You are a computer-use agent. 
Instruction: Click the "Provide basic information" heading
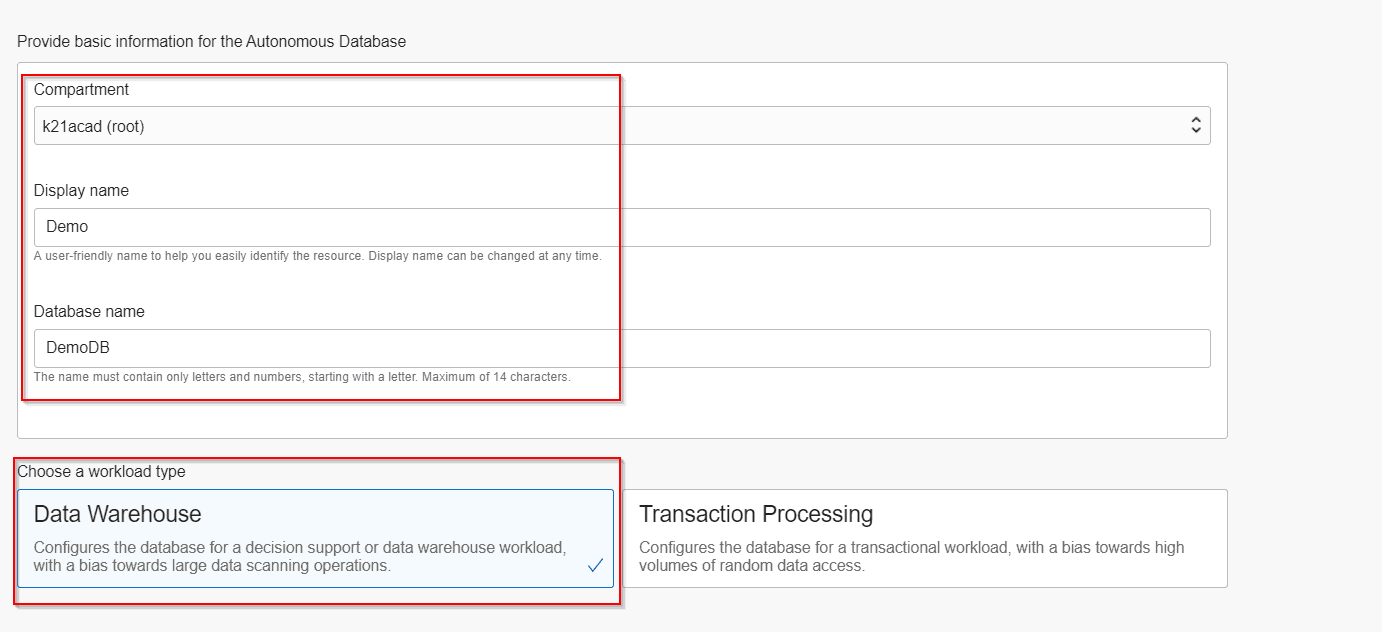pos(211,42)
